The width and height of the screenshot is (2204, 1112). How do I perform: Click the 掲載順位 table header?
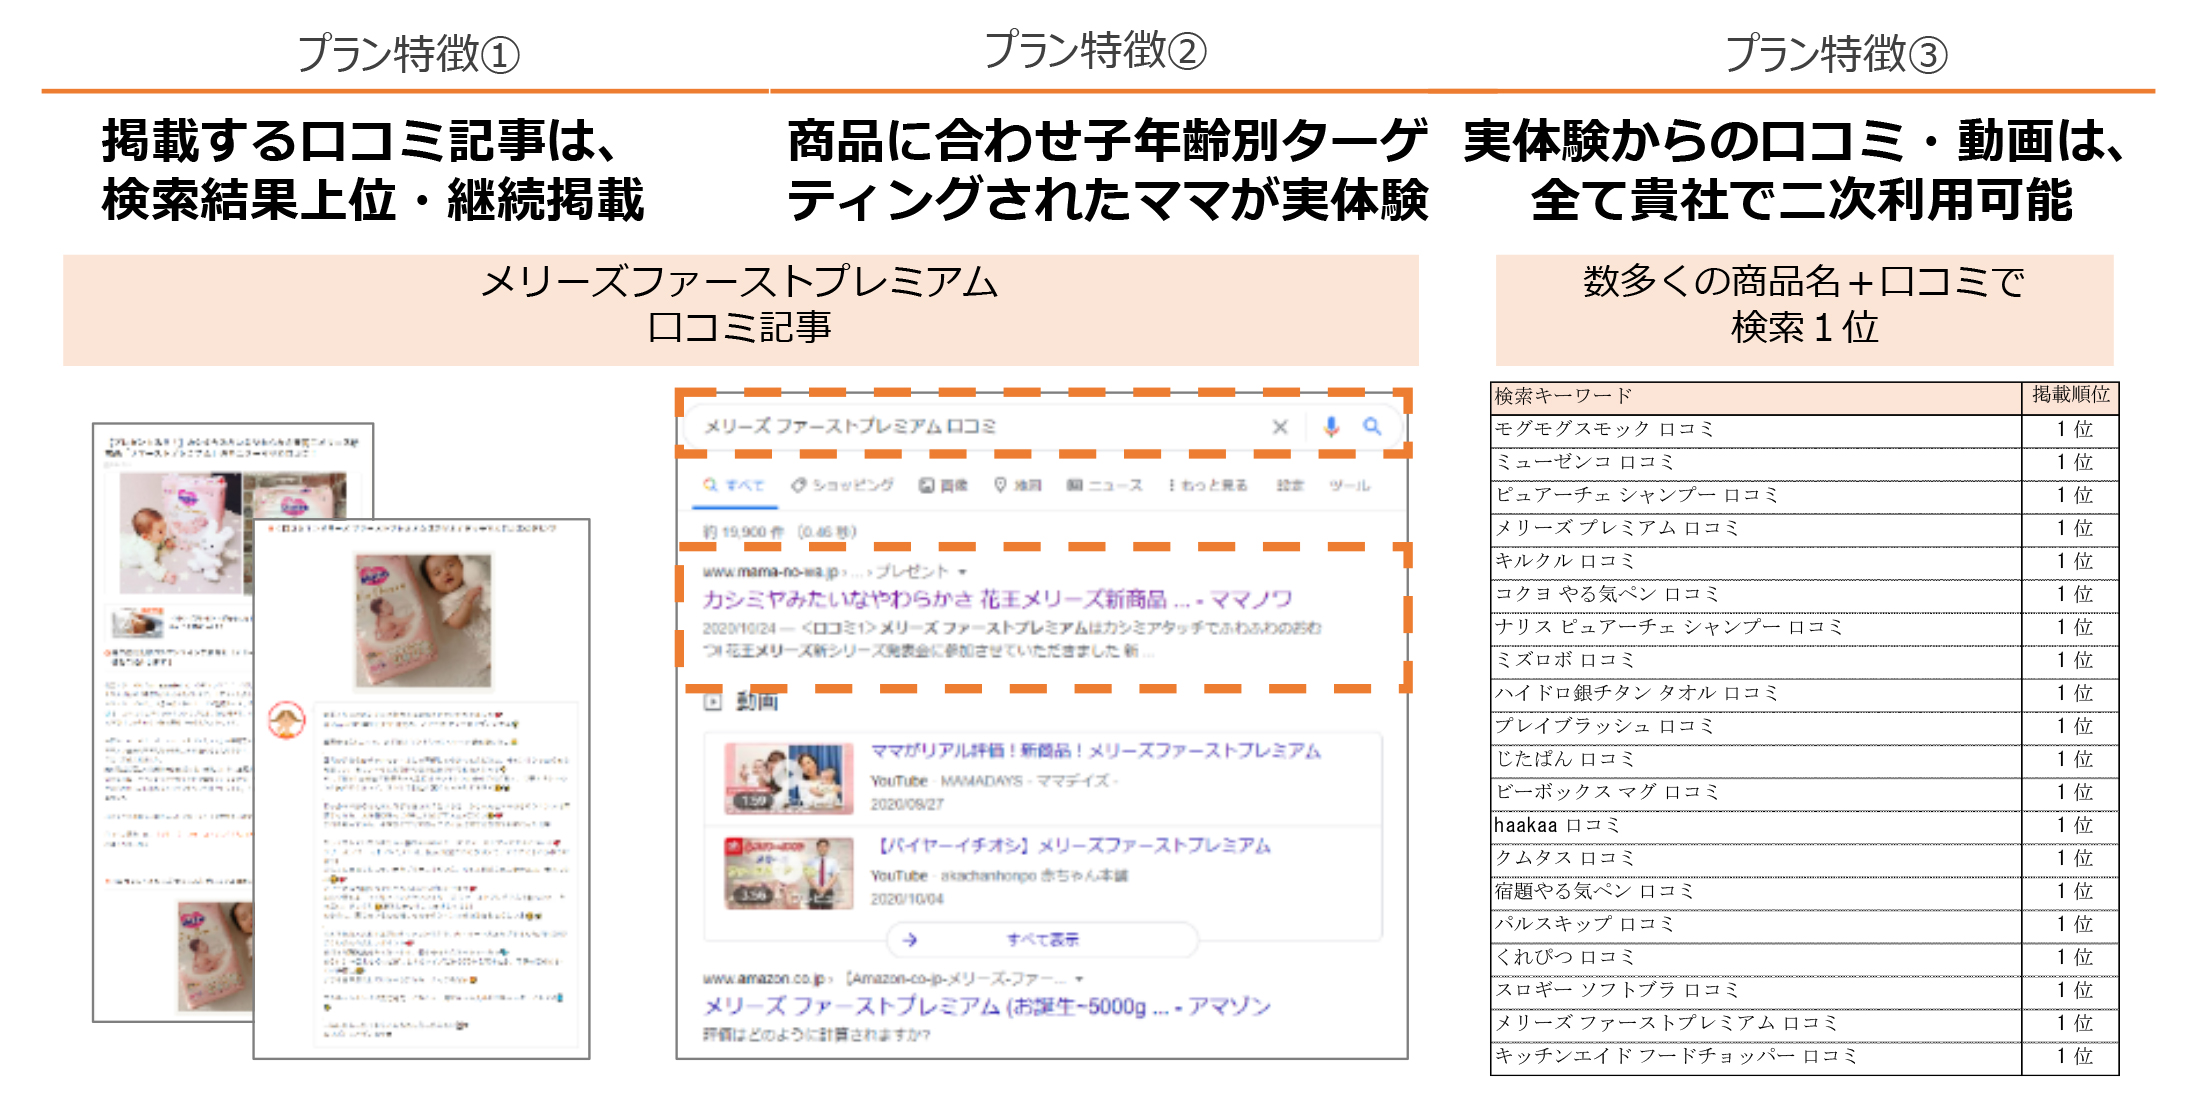2071,396
